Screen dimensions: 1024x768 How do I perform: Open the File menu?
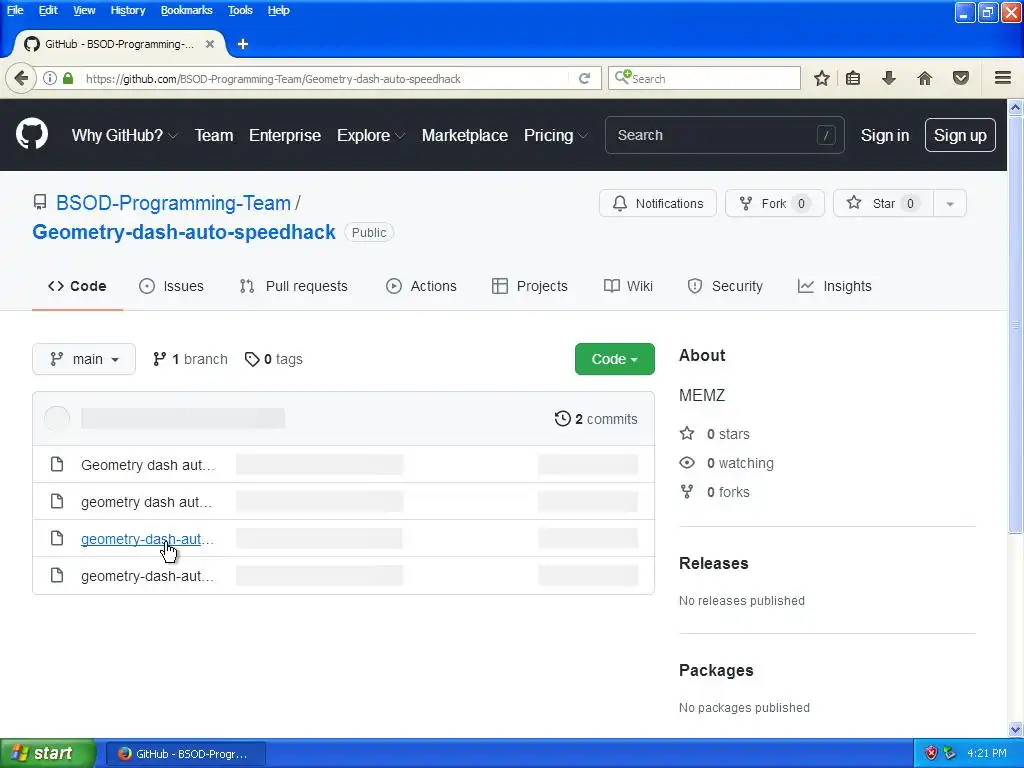click(x=15, y=10)
